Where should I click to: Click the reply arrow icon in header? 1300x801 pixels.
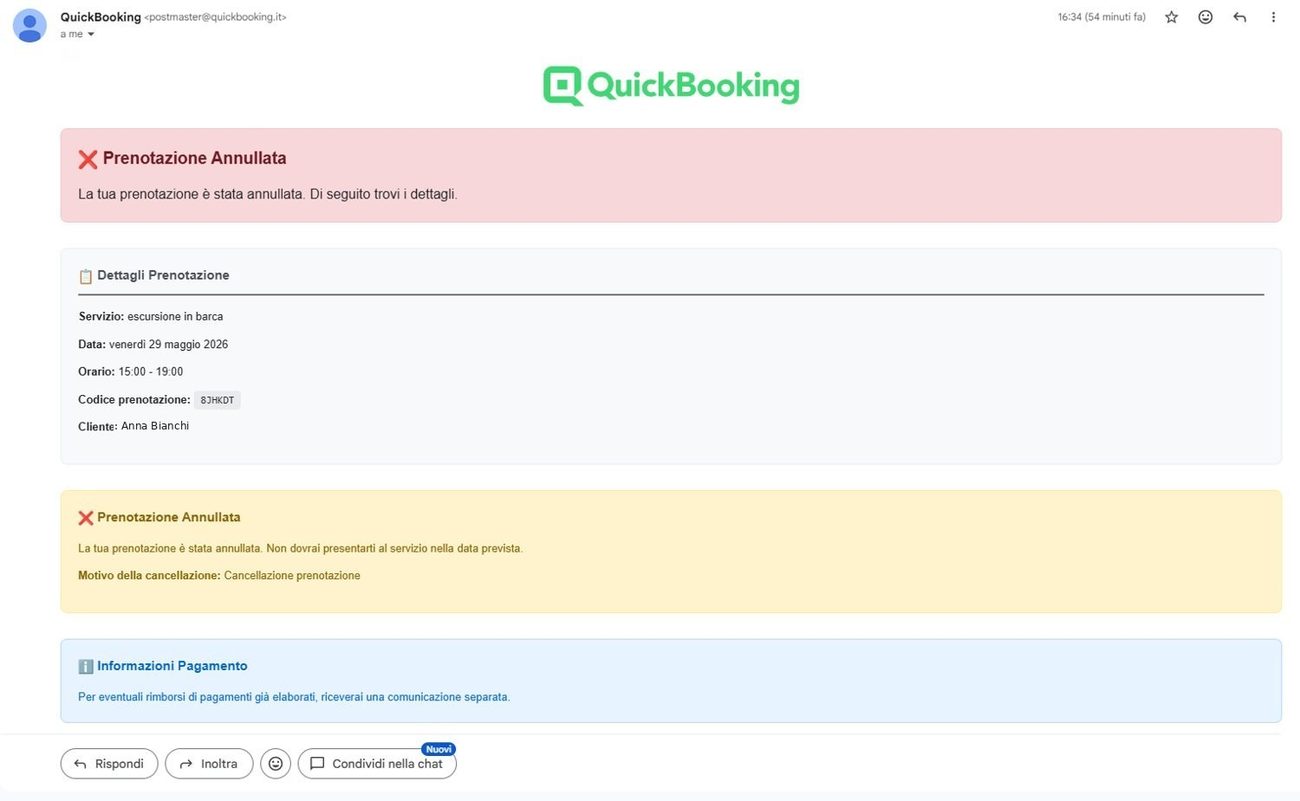click(1240, 17)
